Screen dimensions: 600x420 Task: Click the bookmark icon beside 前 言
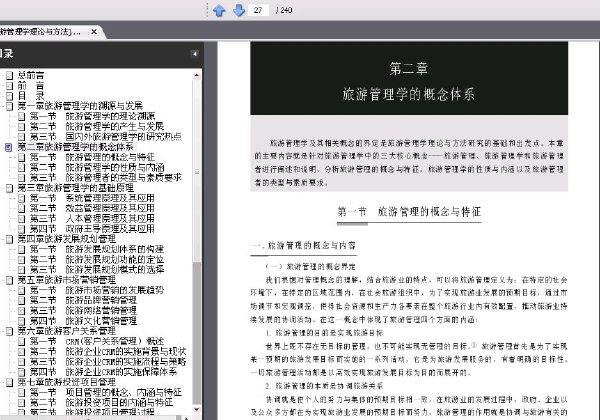tap(10, 86)
